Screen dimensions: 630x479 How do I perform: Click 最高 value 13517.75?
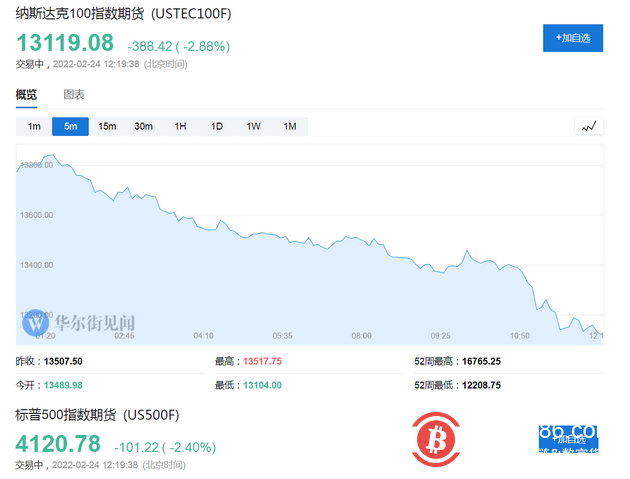pyautogui.click(x=262, y=361)
